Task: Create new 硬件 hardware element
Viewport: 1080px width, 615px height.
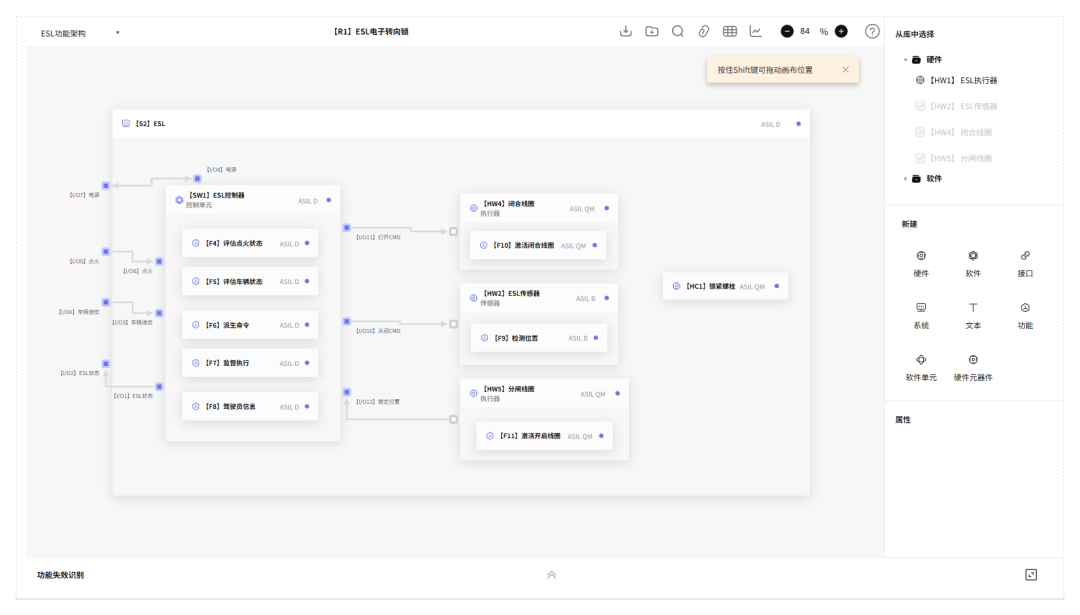Action: [x=921, y=263]
